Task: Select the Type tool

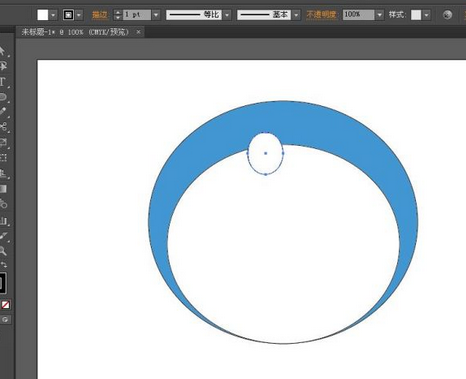Action: pyautogui.click(x=3, y=82)
